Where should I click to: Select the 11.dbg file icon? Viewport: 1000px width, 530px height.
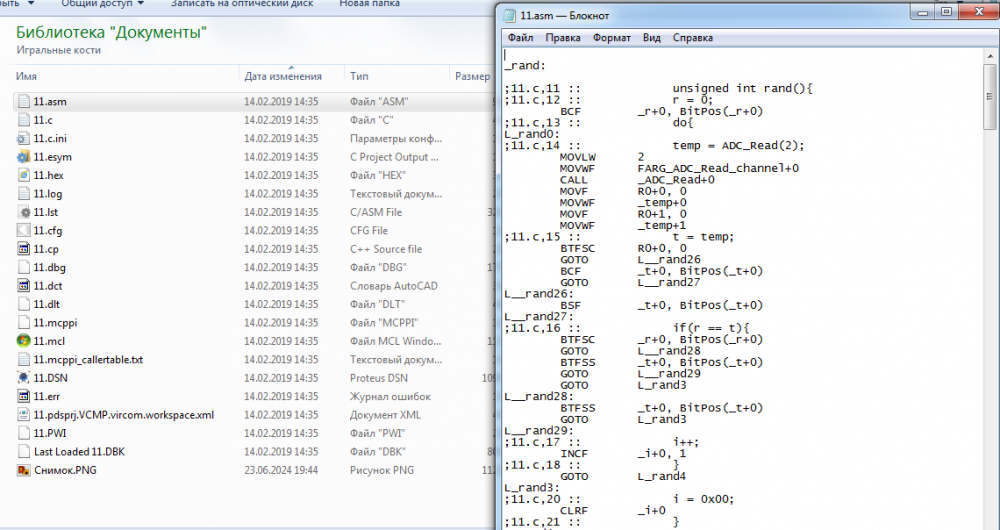tap(24, 268)
